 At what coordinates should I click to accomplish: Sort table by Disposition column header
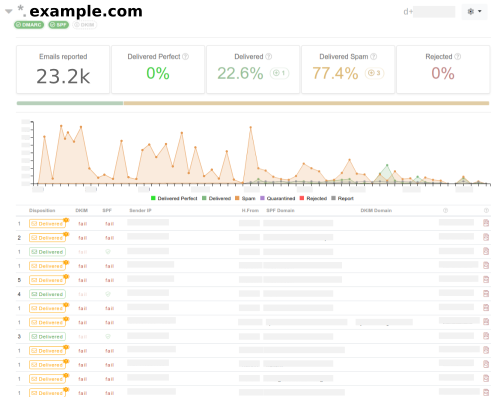[42, 210]
